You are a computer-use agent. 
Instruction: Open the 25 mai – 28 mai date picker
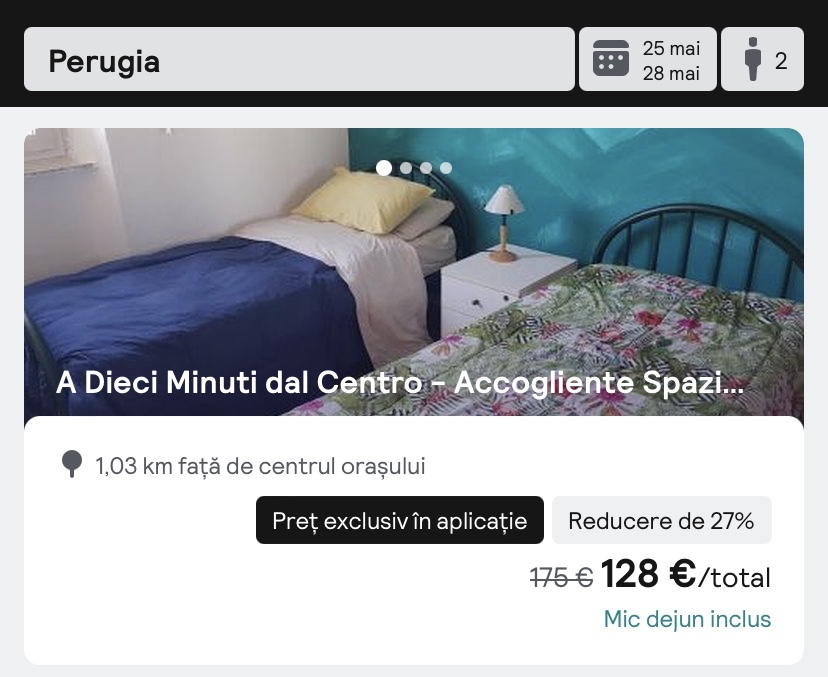pos(648,59)
